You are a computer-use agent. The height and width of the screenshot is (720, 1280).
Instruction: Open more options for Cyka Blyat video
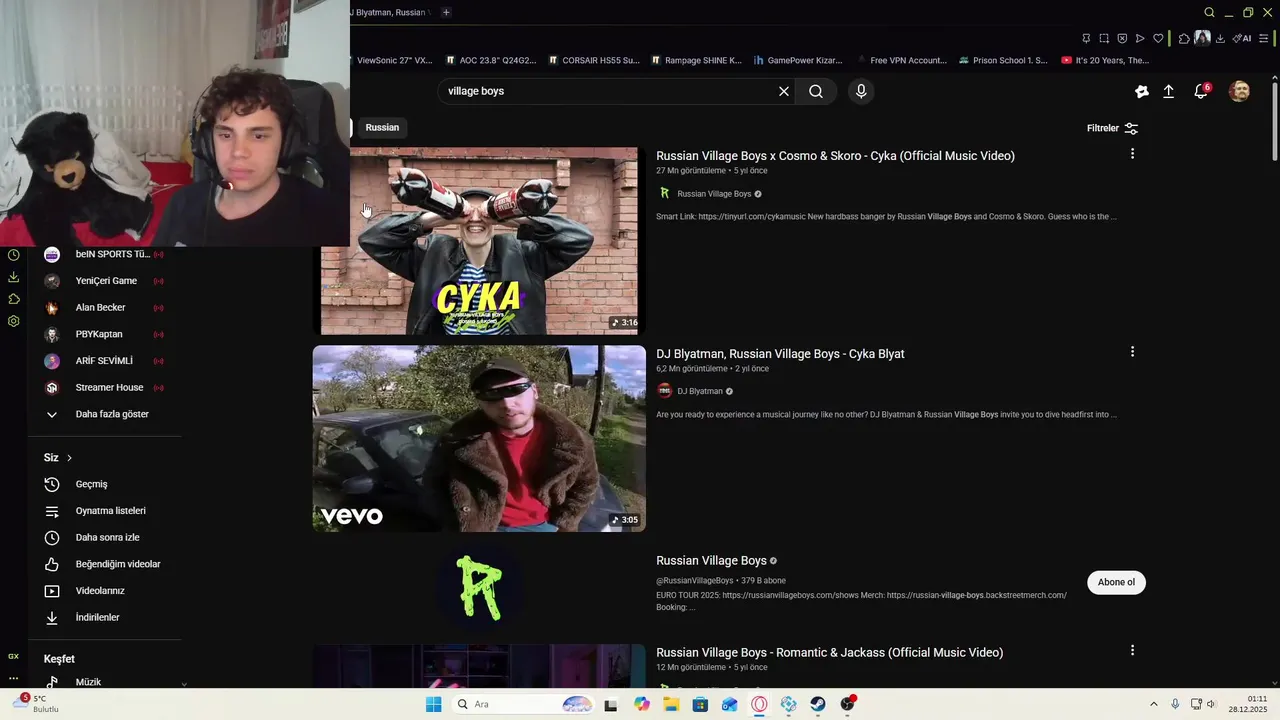click(1132, 352)
